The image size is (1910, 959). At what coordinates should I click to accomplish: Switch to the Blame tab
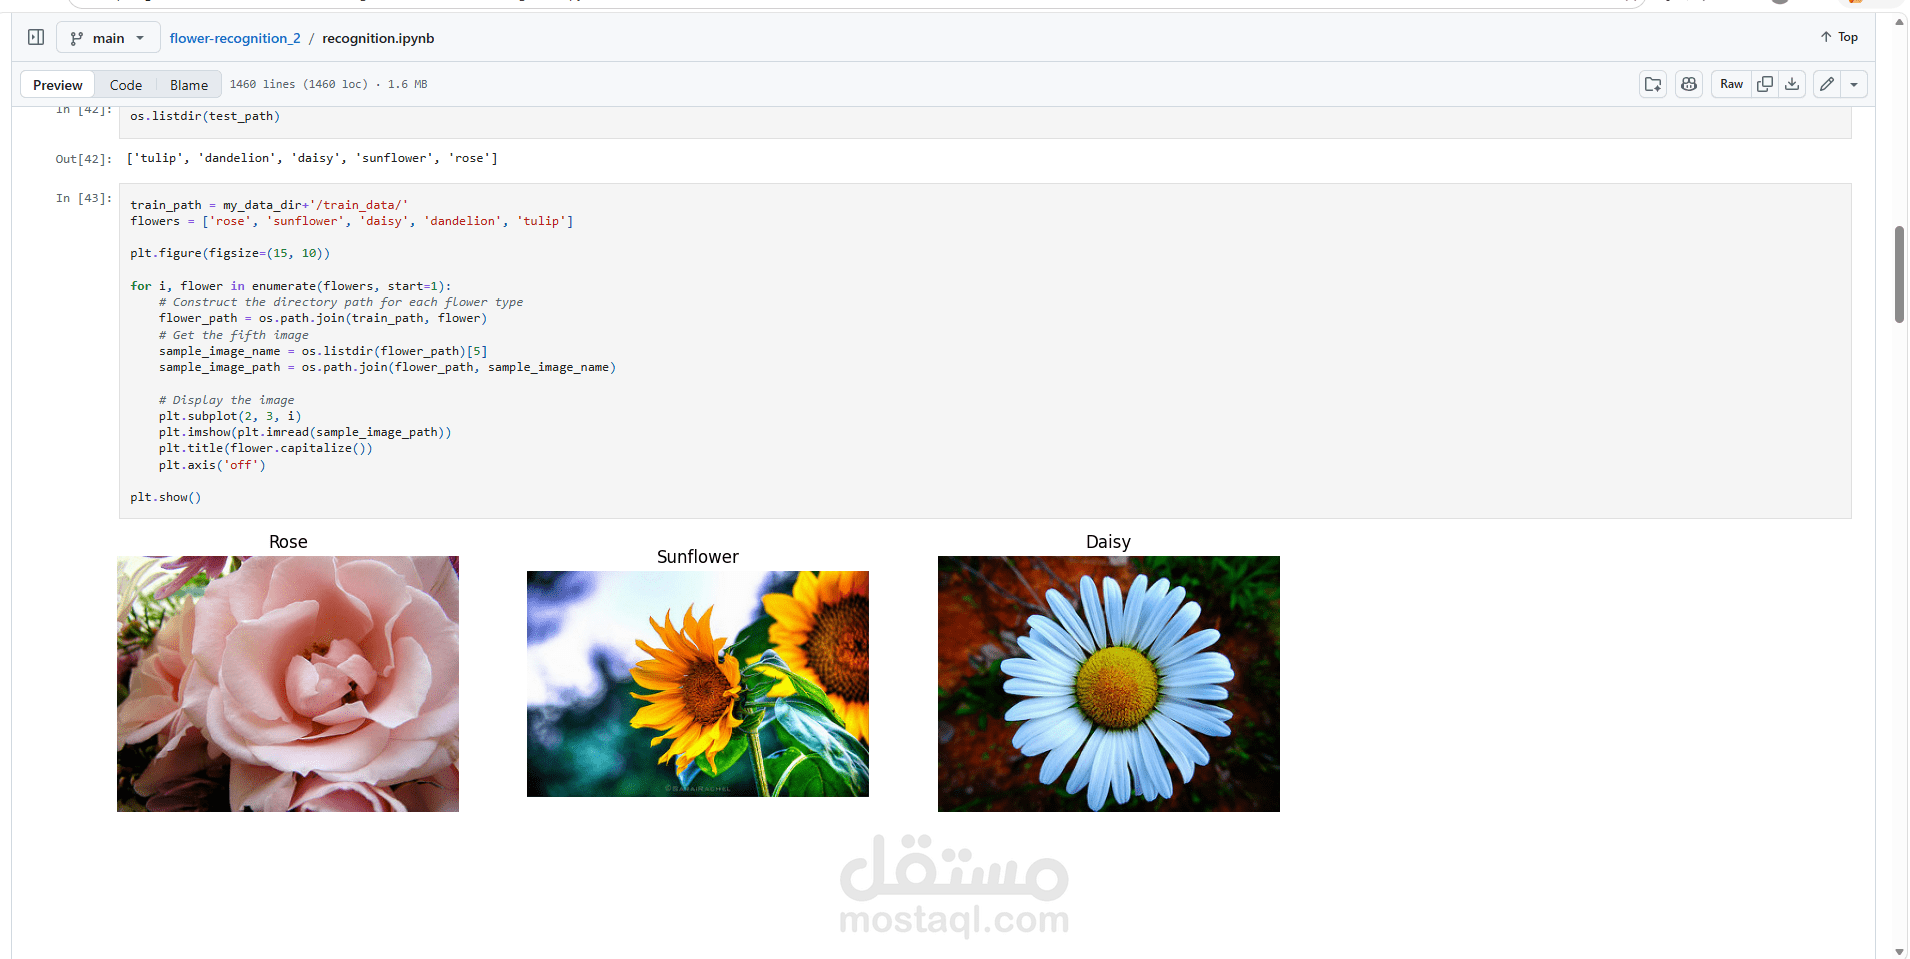(188, 84)
